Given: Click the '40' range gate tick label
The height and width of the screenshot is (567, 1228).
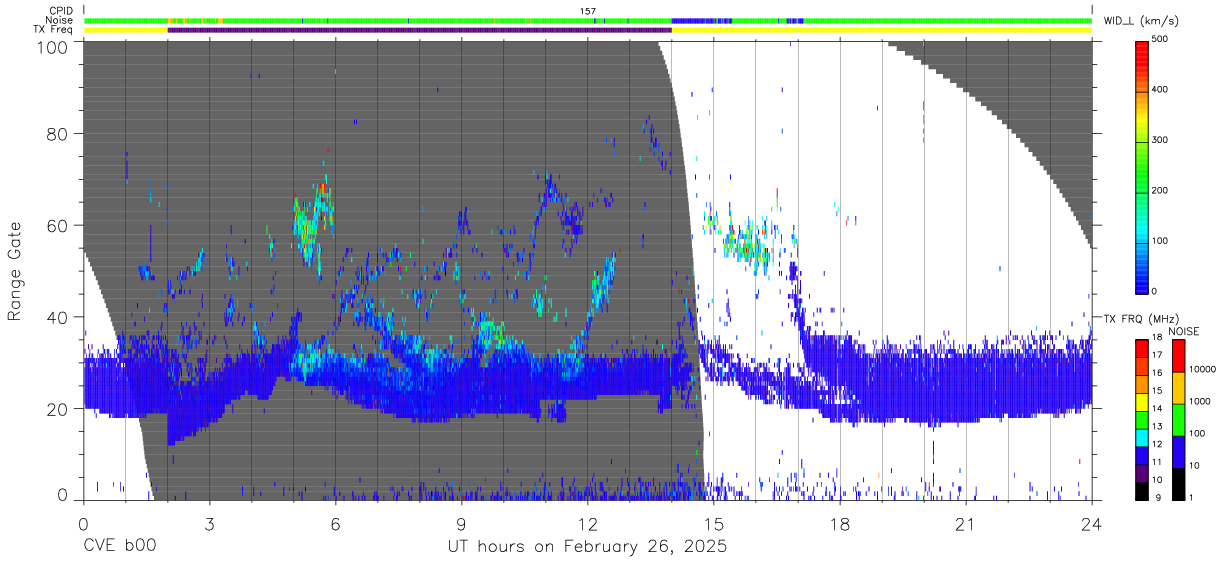Looking at the screenshot, I should [58, 317].
